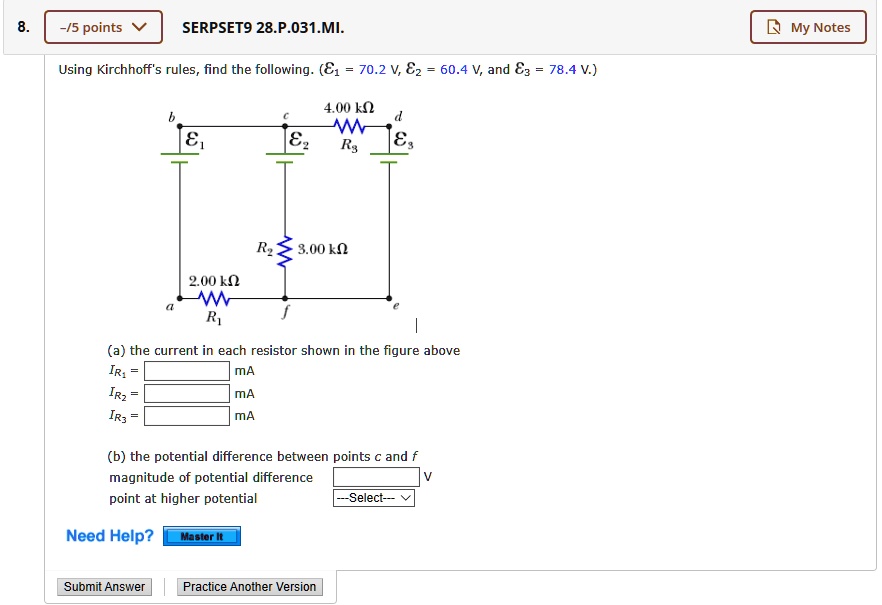
Task: Click the R3 resistor symbol in circuit
Action: [x=349, y=127]
